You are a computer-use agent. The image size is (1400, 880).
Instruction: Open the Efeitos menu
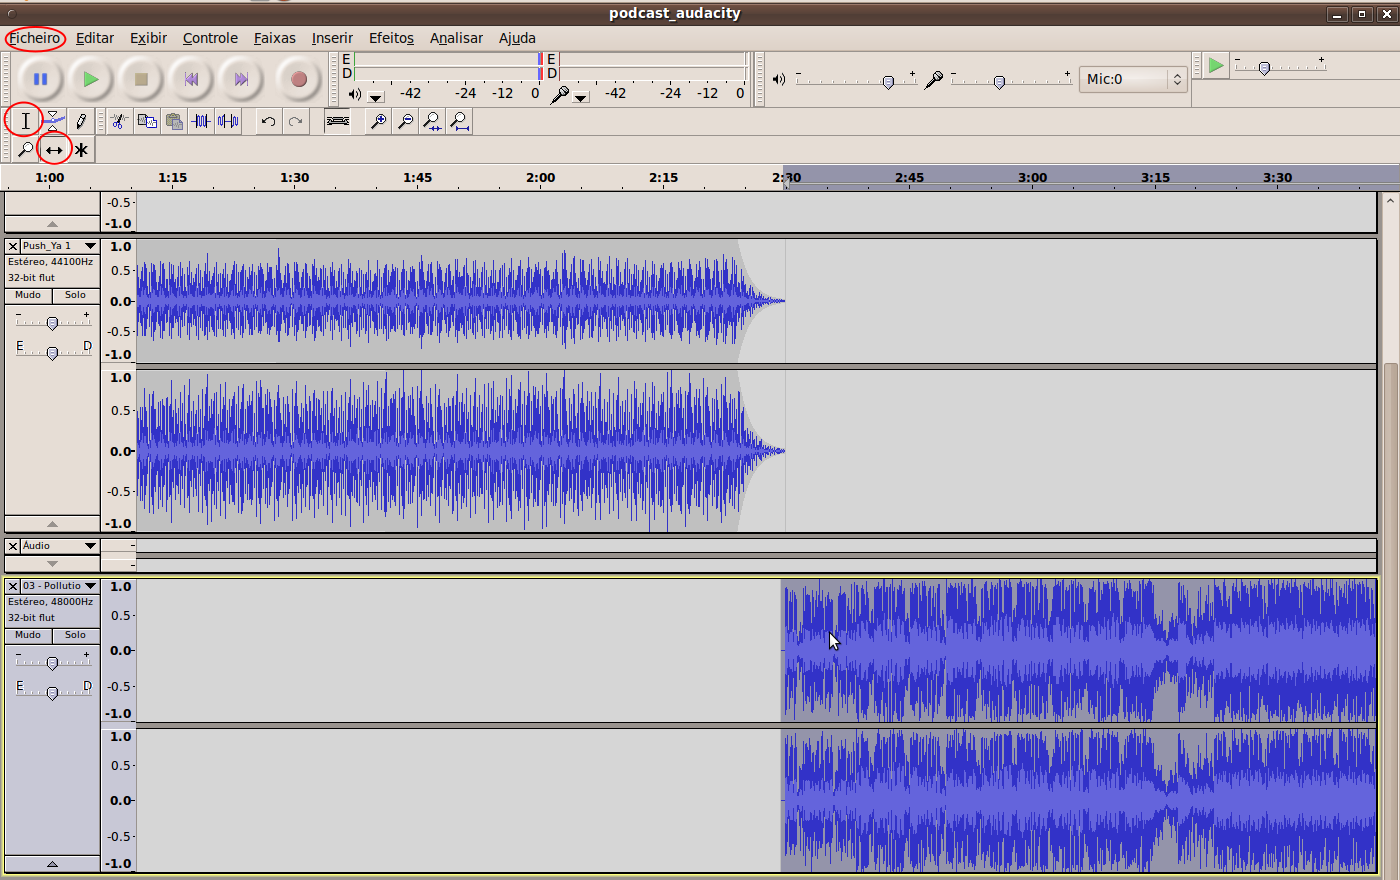click(391, 38)
